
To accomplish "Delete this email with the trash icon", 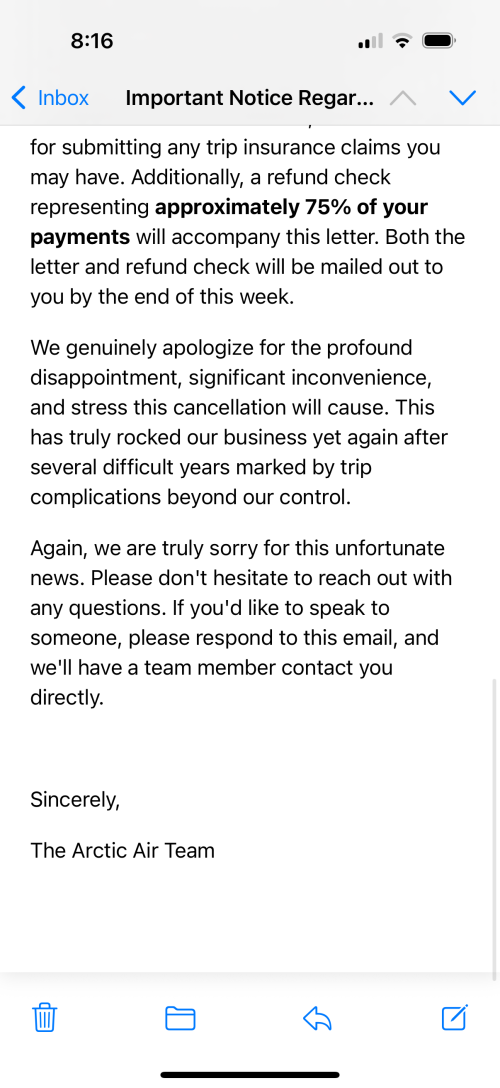I will 45,1018.
